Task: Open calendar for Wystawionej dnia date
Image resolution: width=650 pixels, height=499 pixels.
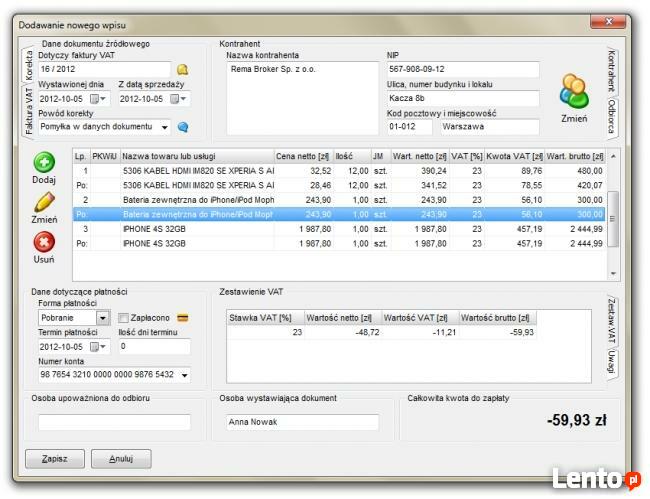Action: click(x=97, y=99)
